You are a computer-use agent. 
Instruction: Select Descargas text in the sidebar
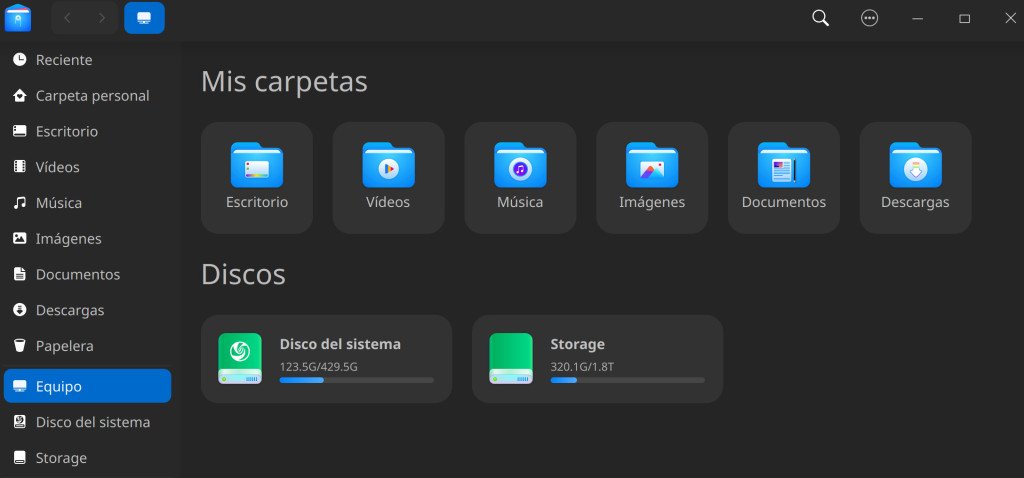click(70, 310)
